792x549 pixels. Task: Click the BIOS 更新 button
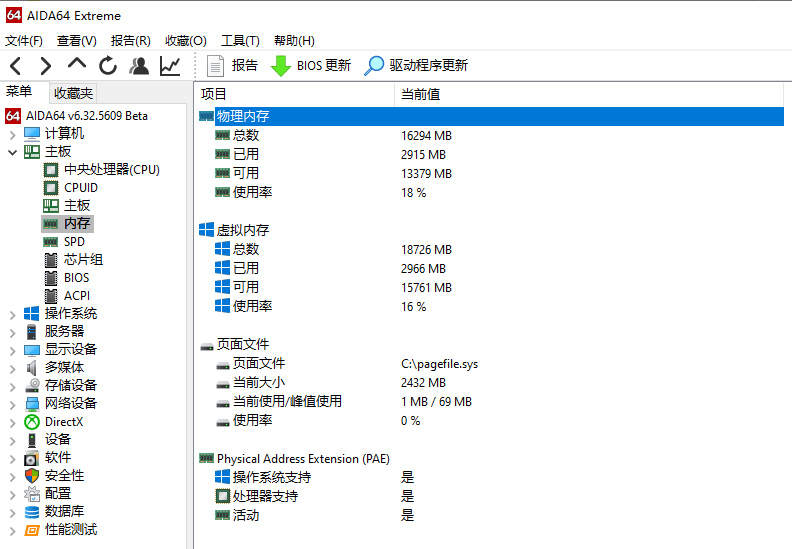point(311,66)
